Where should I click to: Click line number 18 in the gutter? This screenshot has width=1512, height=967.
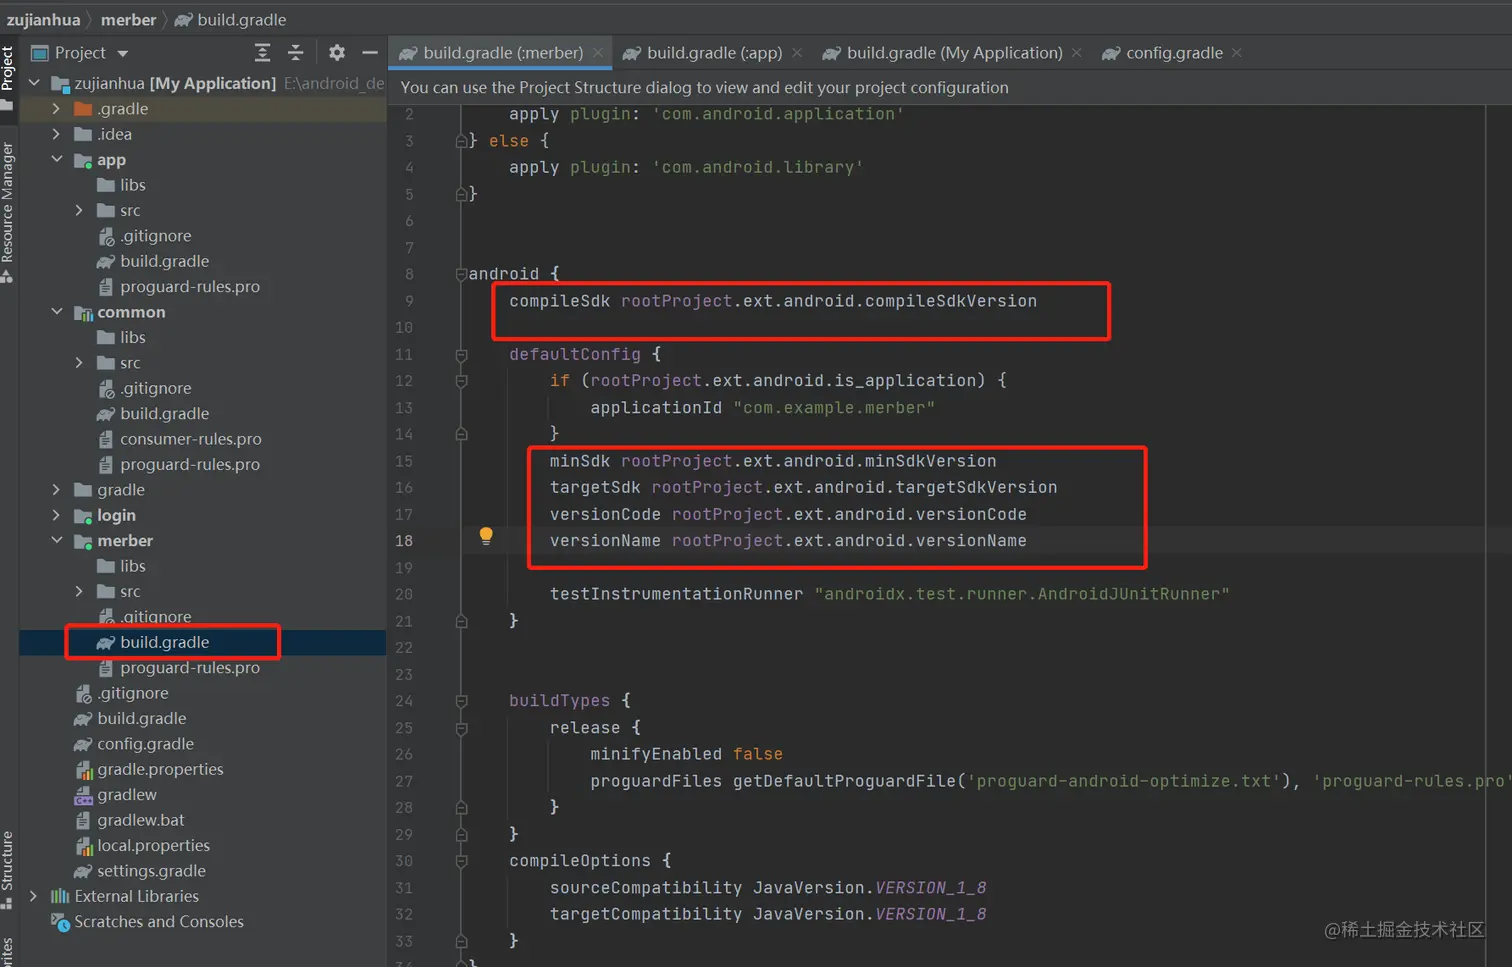click(404, 541)
